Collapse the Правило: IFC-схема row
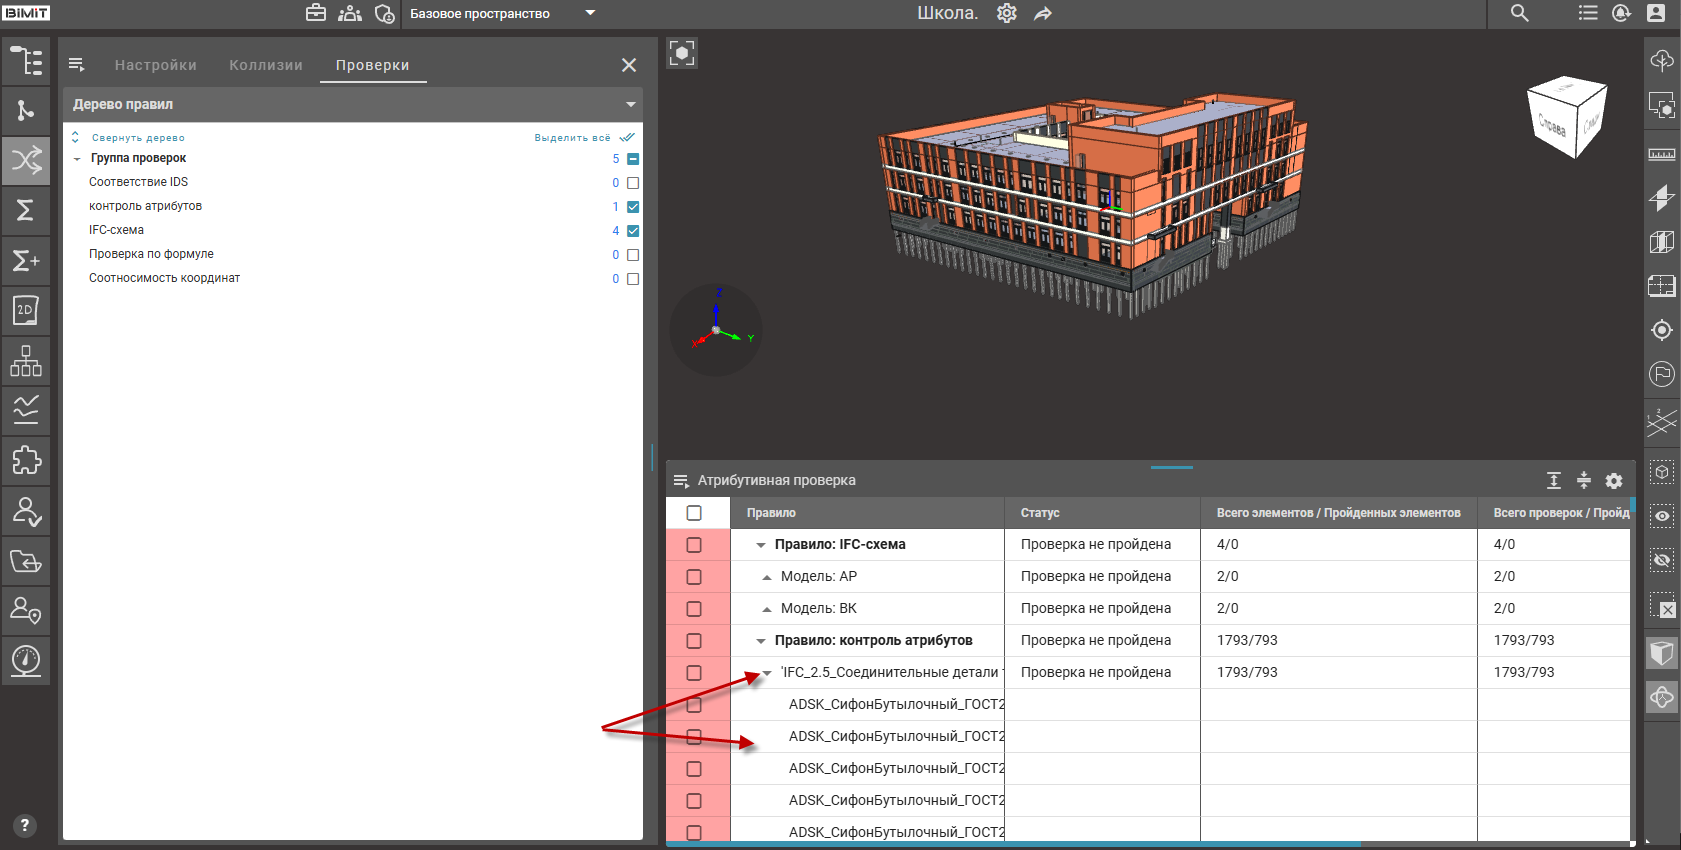 (x=761, y=545)
